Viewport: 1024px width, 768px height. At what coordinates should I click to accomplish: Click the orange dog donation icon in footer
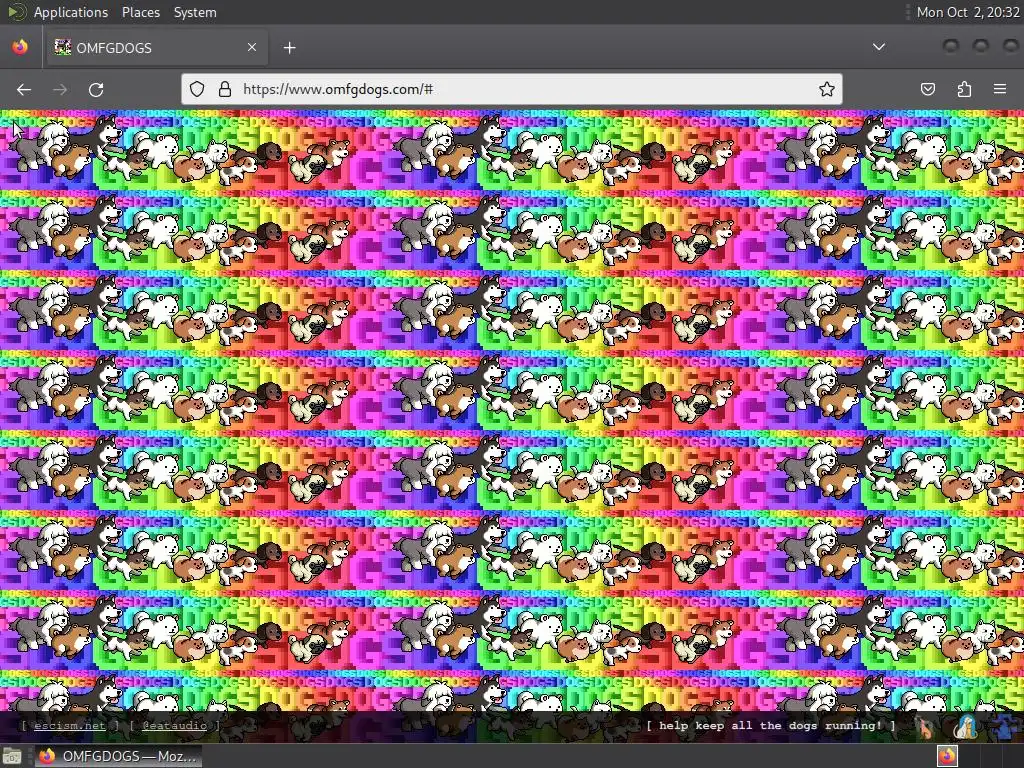point(926,727)
